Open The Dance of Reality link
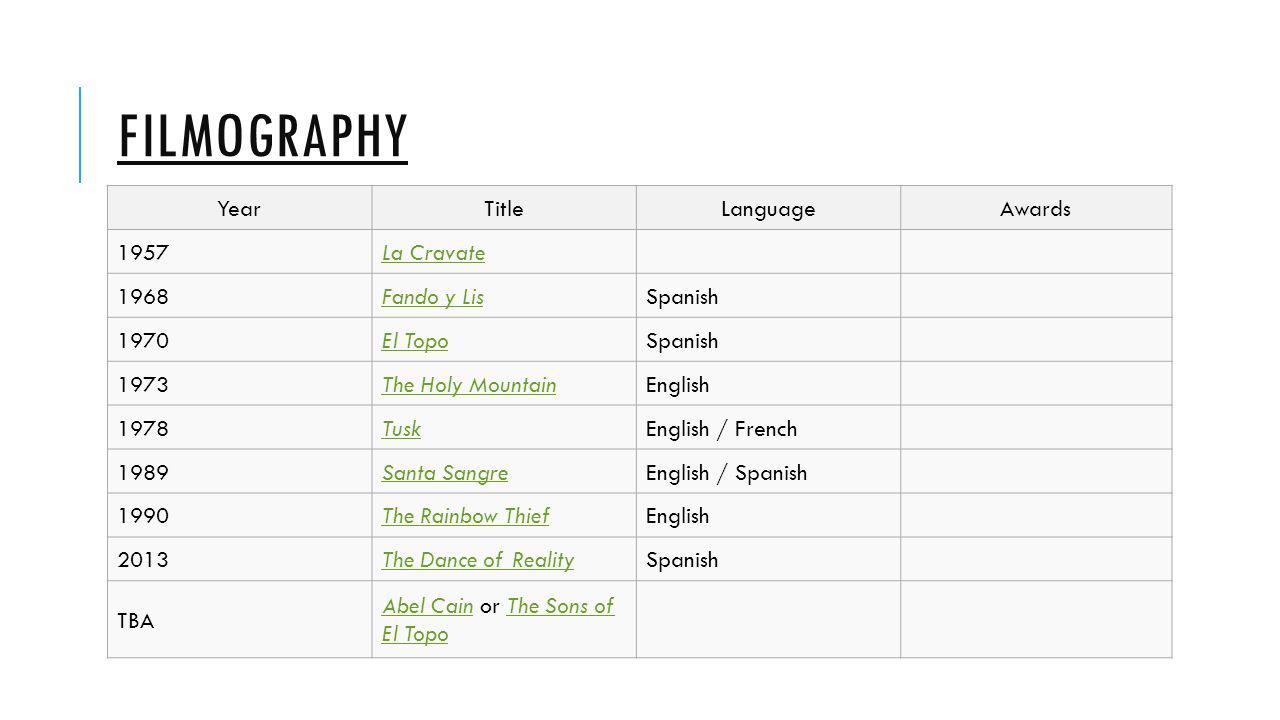 coord(478,561)
